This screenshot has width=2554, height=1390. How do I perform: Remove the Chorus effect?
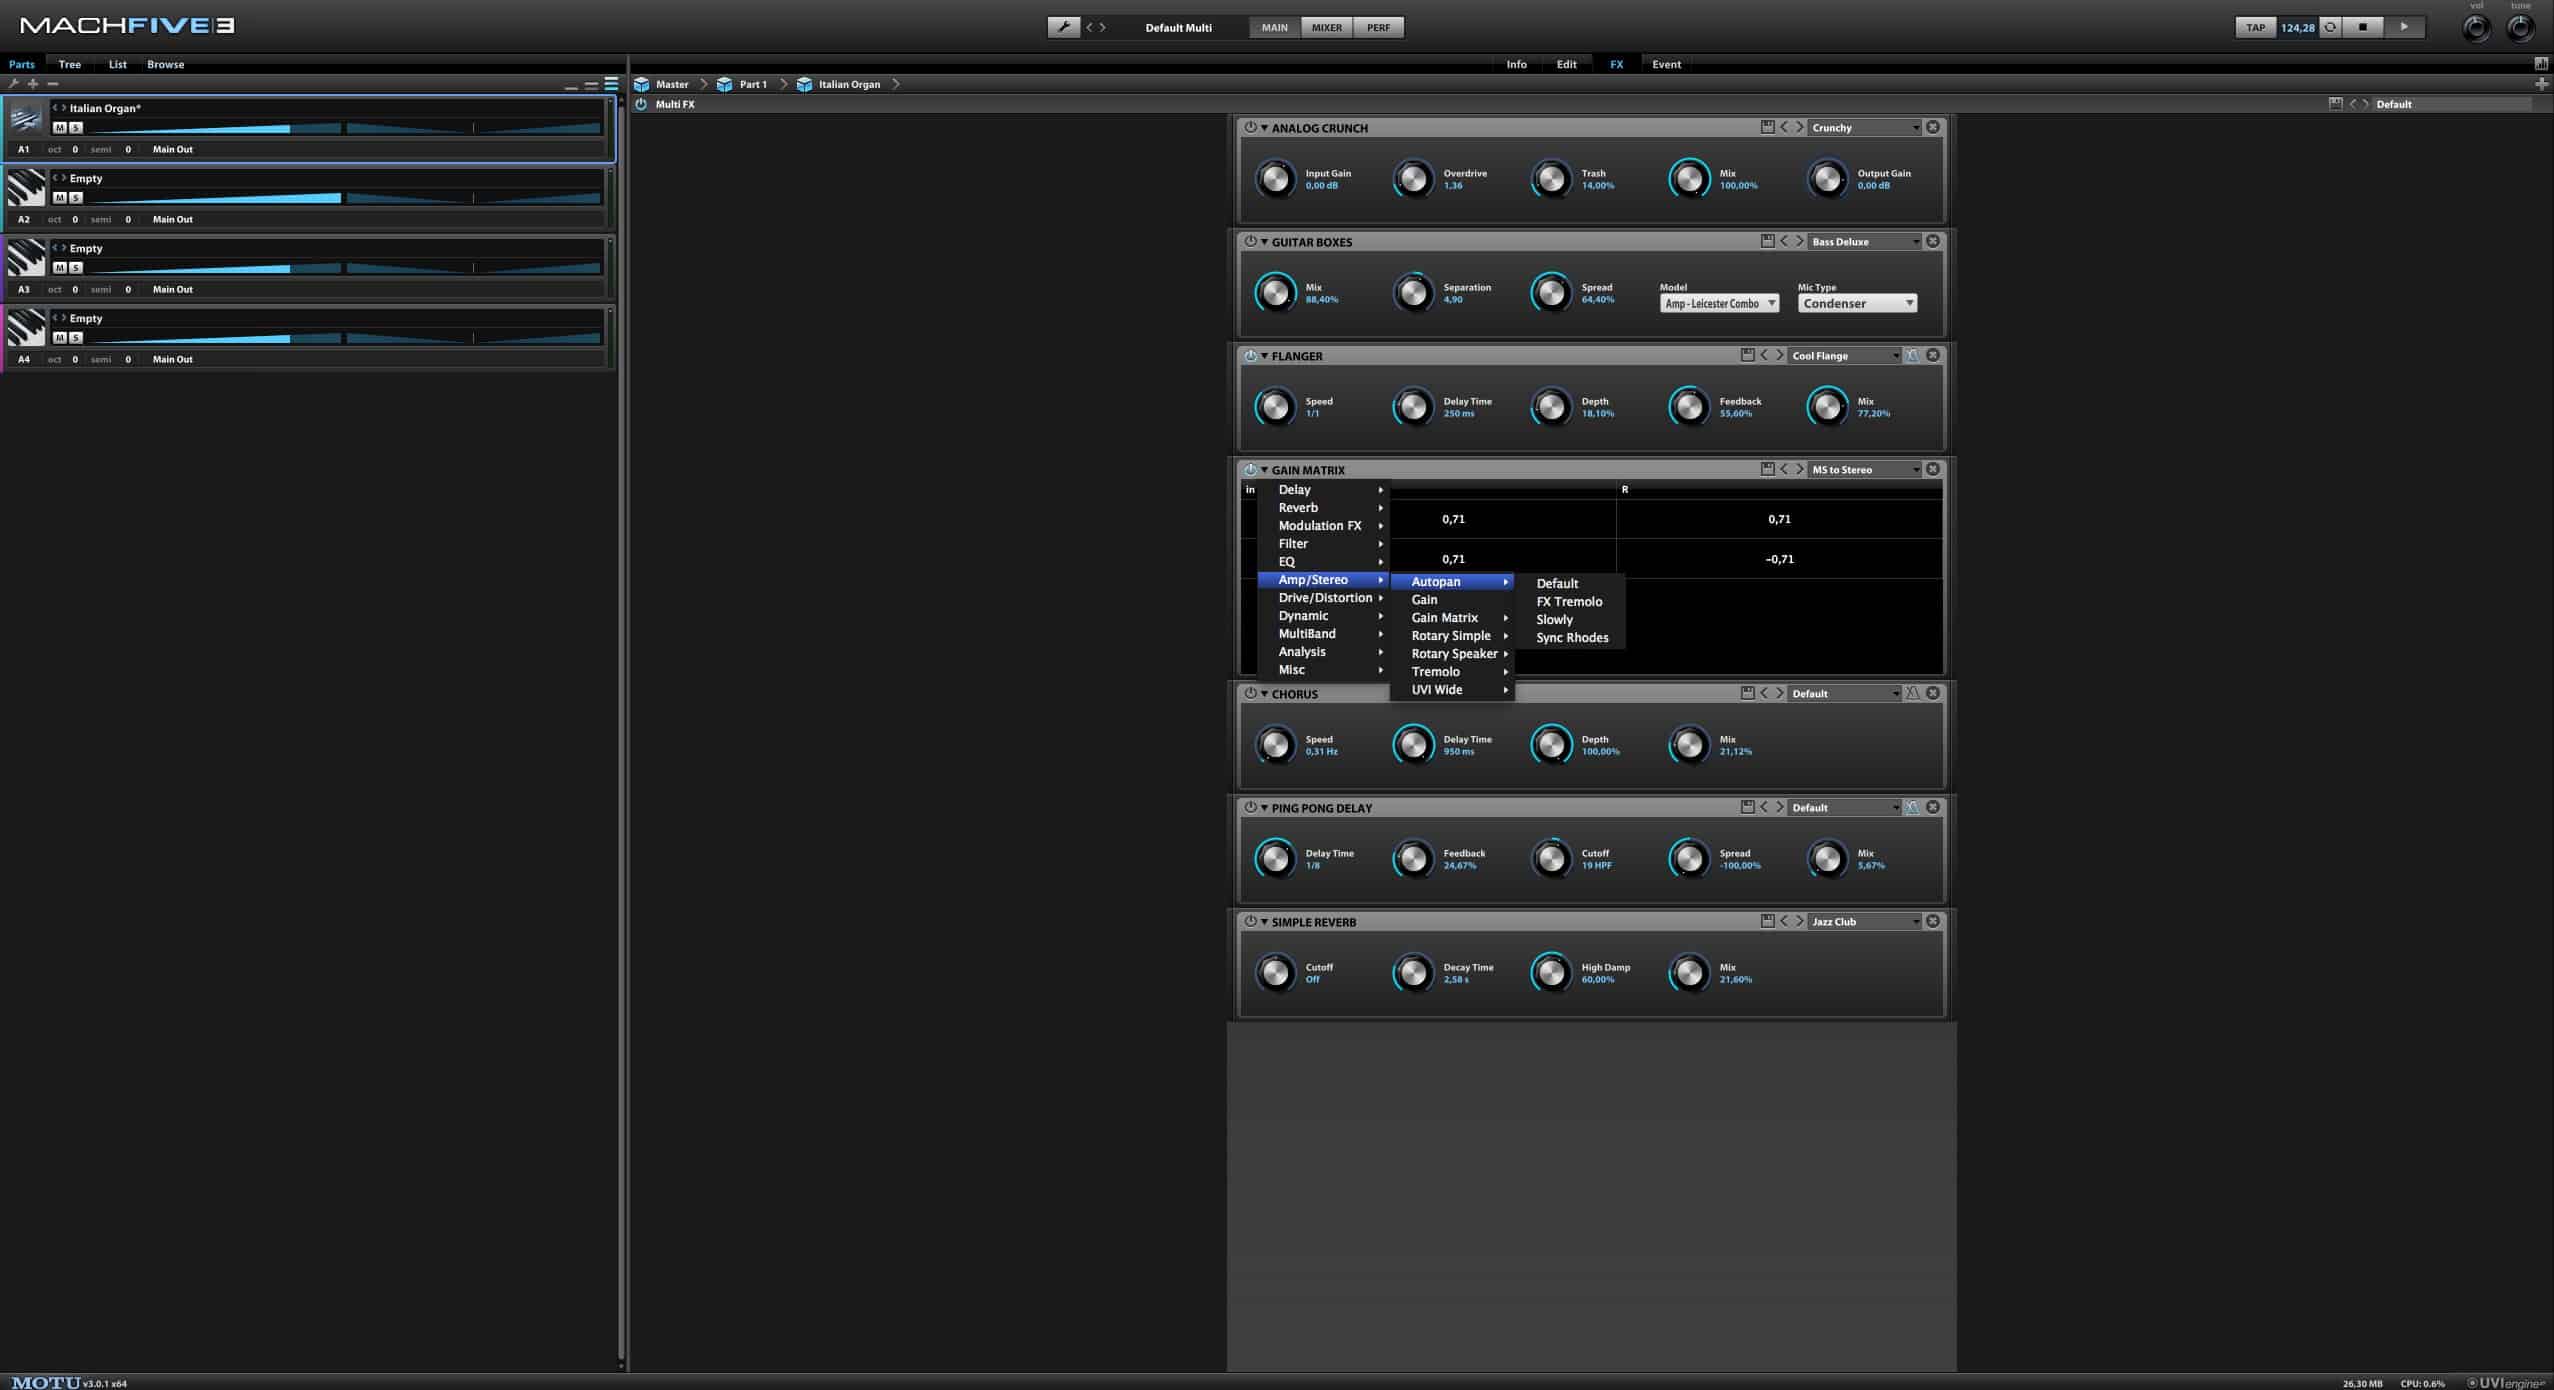coord(1932,693)
